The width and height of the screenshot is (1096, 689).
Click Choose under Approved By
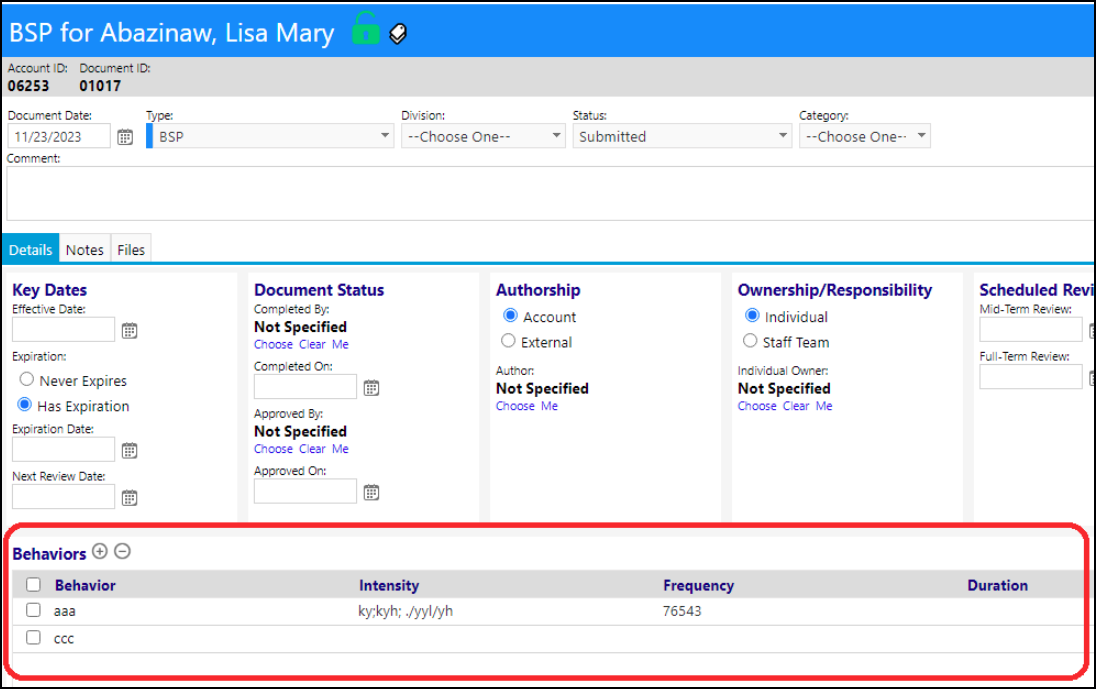coord(273,449)
